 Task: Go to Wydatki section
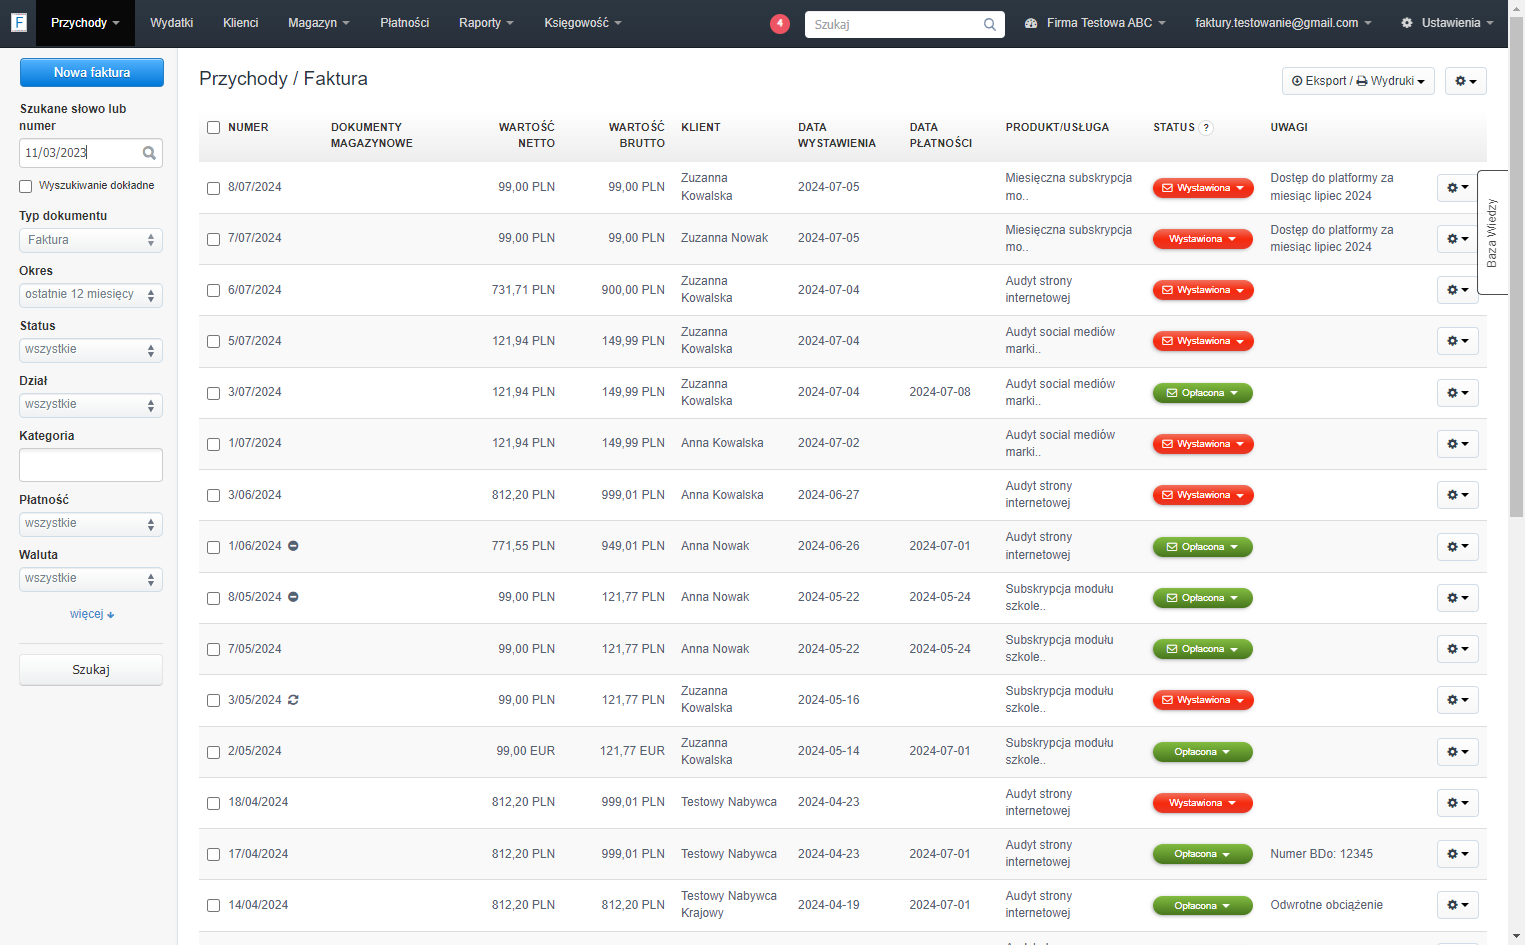172,23
